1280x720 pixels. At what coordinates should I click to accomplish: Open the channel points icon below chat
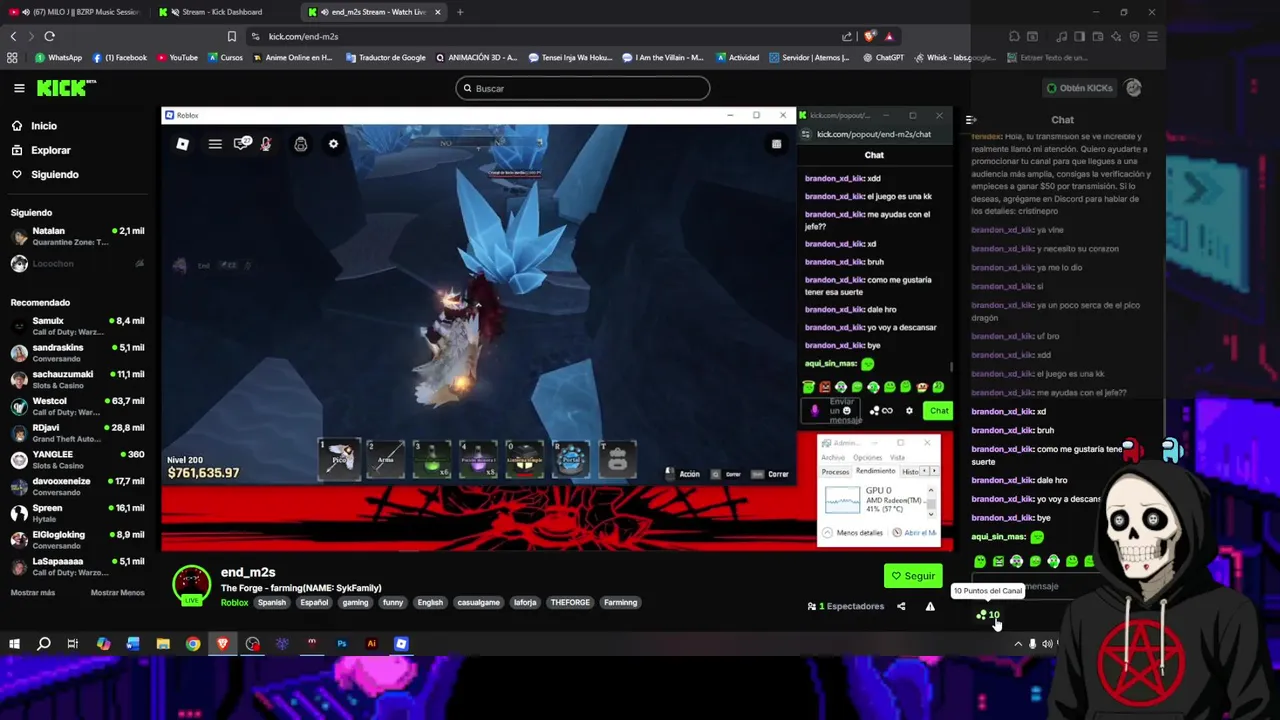pos(988,615)
